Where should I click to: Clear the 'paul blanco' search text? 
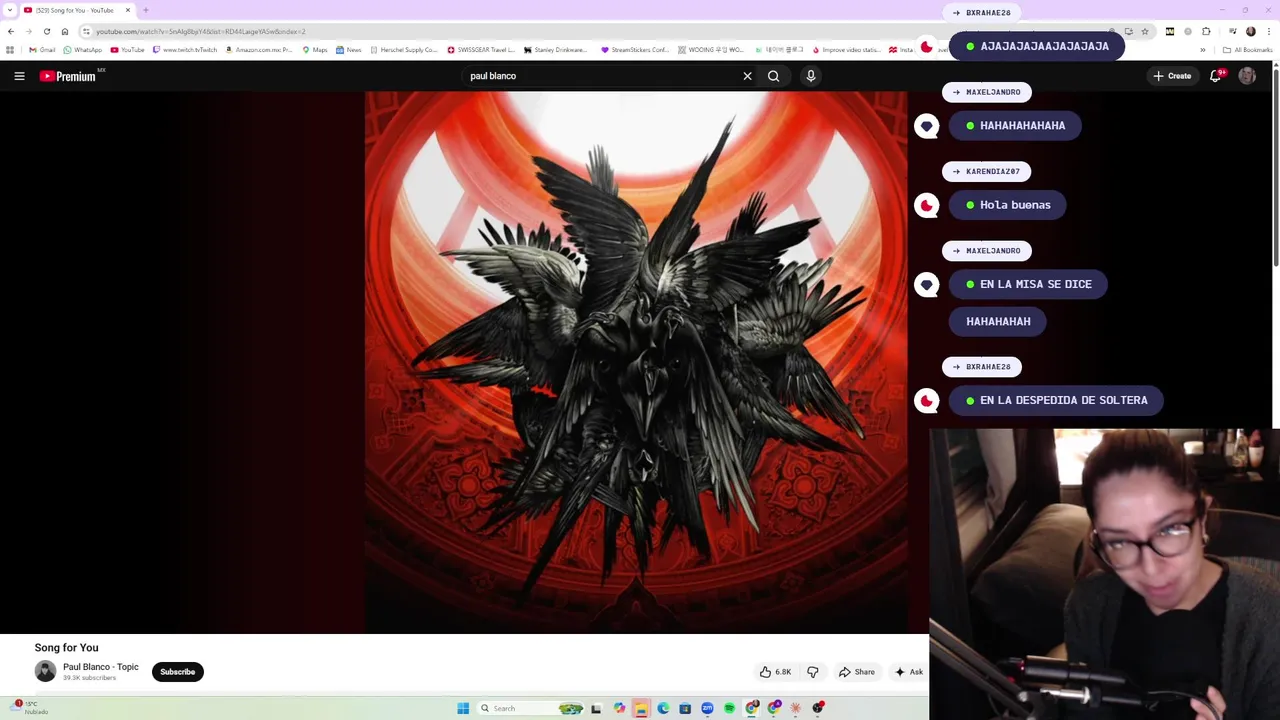coord(747,76)
